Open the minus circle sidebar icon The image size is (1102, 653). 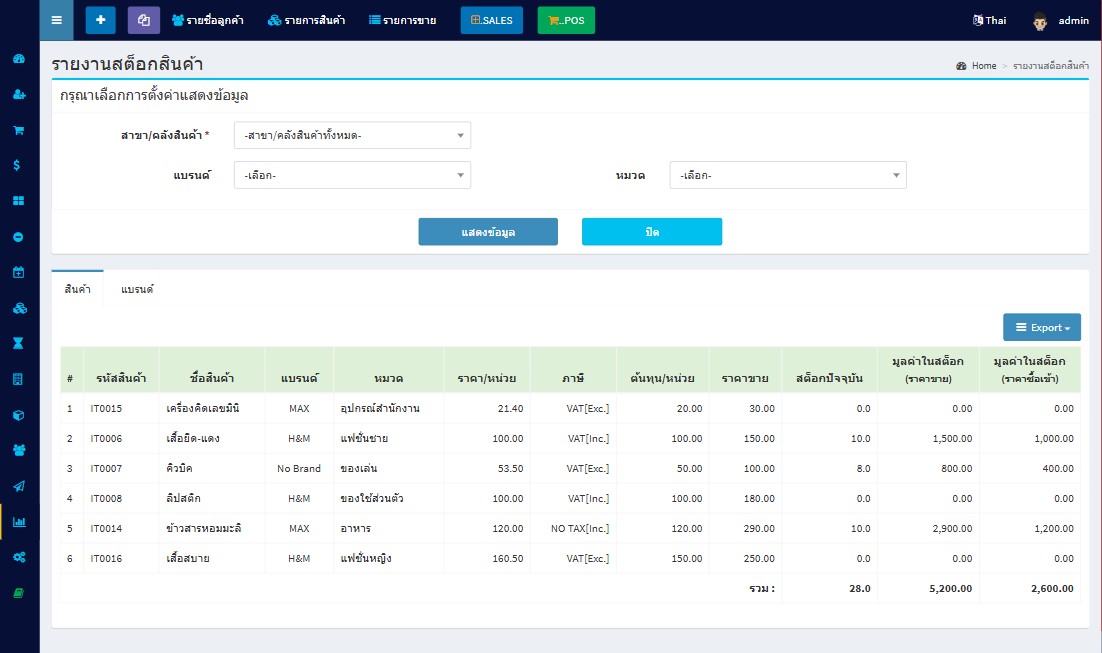[x=19, y=237]
